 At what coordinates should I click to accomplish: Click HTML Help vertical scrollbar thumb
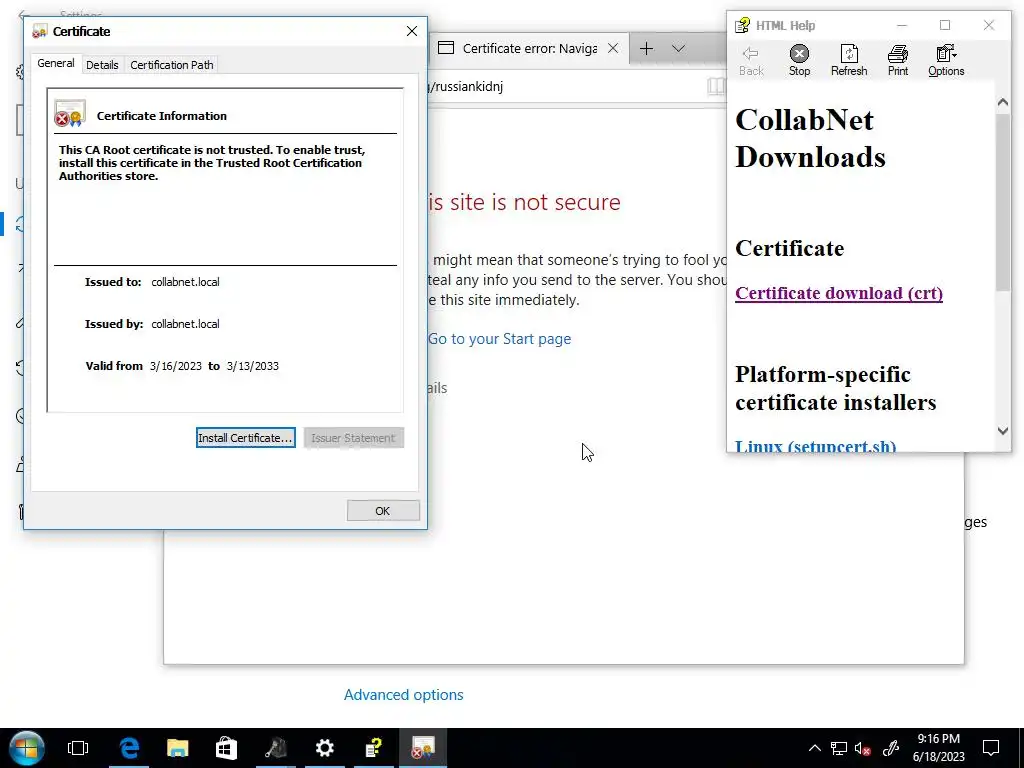[1002, 202]
